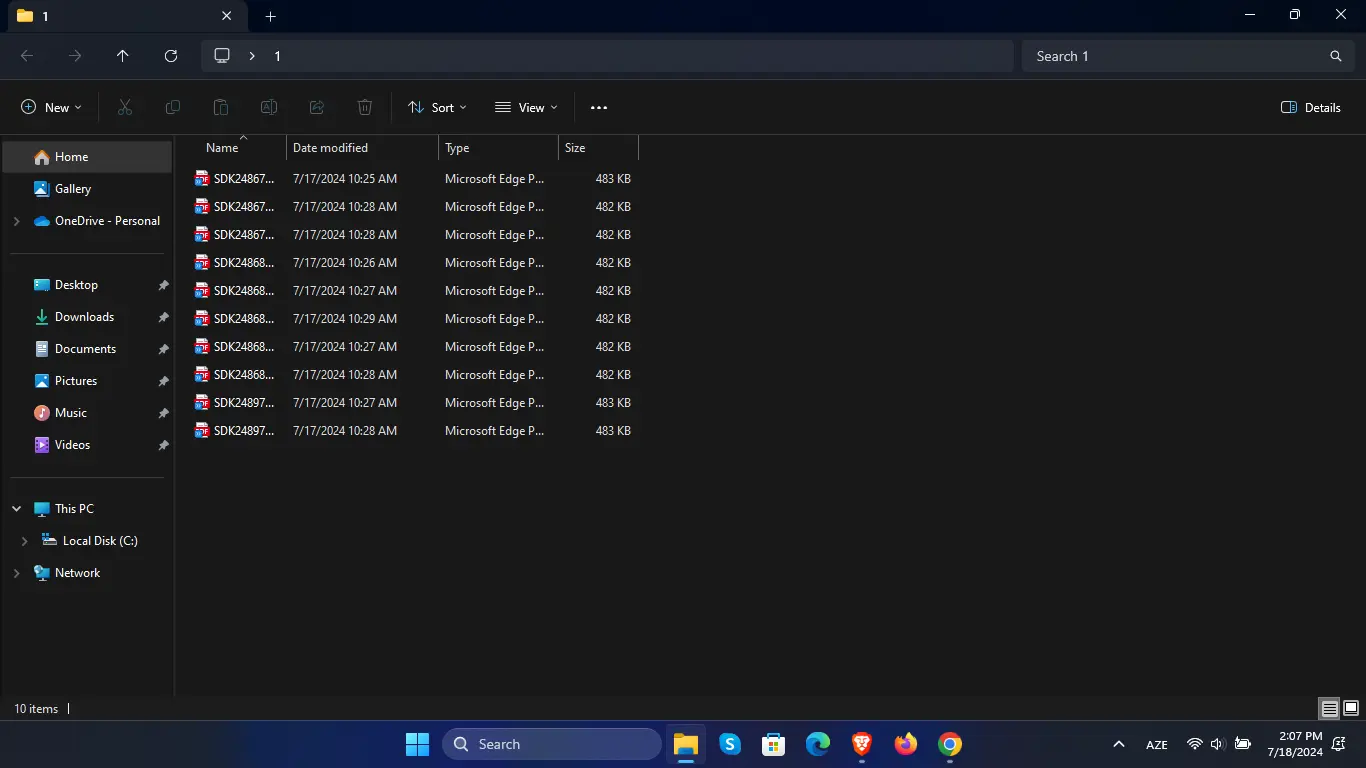Add a new tab with plus
Image resolution: width=1366 pixels, height=768 pixels.
coord(270,16)
